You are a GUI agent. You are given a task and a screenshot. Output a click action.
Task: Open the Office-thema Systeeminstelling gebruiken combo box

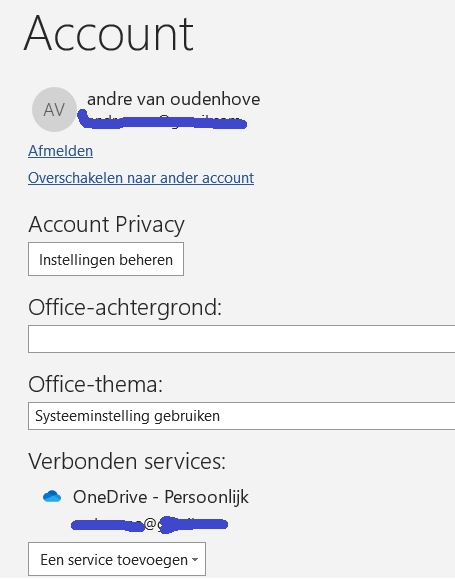pyautogui.click(x=242, y=416)
